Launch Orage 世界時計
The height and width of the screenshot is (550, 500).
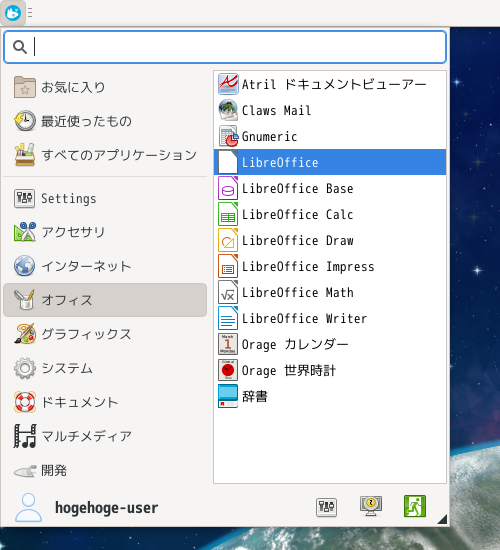(x=330, y=370)
